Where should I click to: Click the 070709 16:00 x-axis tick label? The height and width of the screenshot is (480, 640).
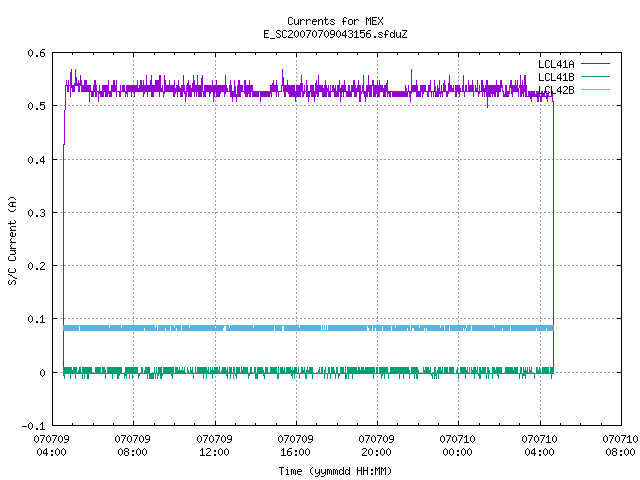[295, 446]
